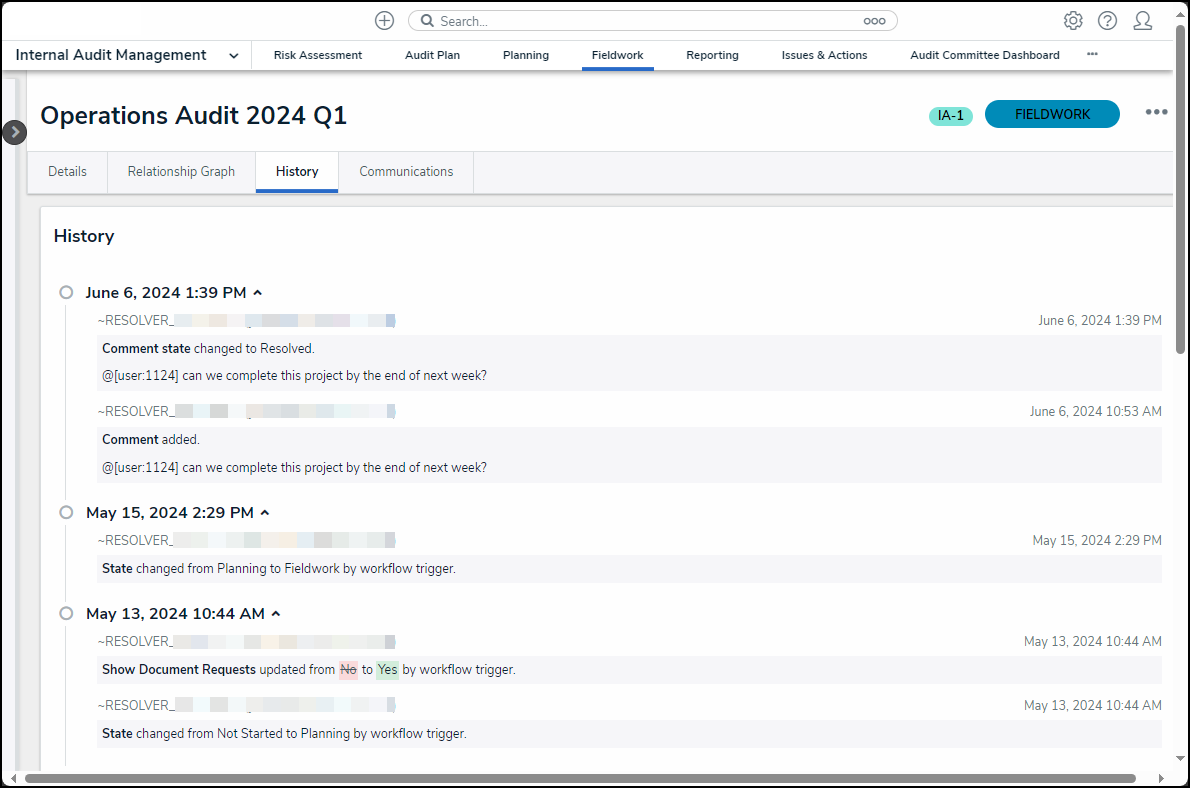Image resolution: width=1190 pixels, height=788 pixels.
Task: Open the audit's three-dot options menu
Action: click(1156, 112)
